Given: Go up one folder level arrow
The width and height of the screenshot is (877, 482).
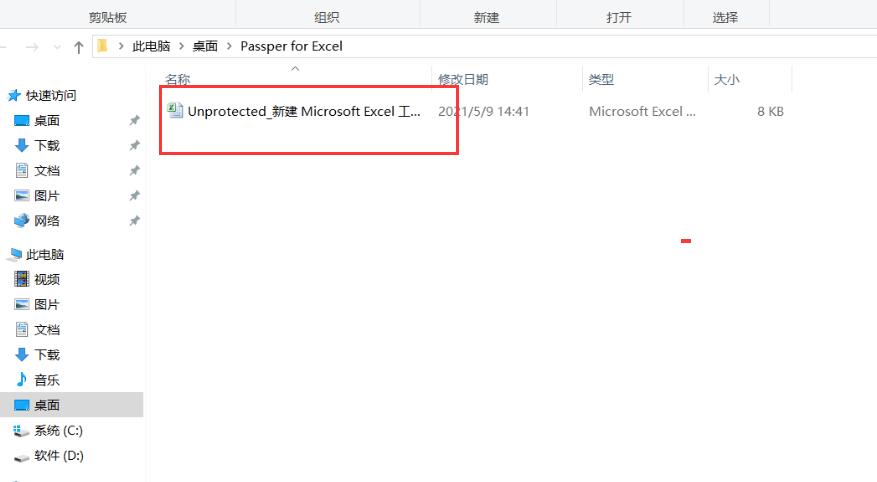Looking at the screenshot, I should [x=78, y=47].
